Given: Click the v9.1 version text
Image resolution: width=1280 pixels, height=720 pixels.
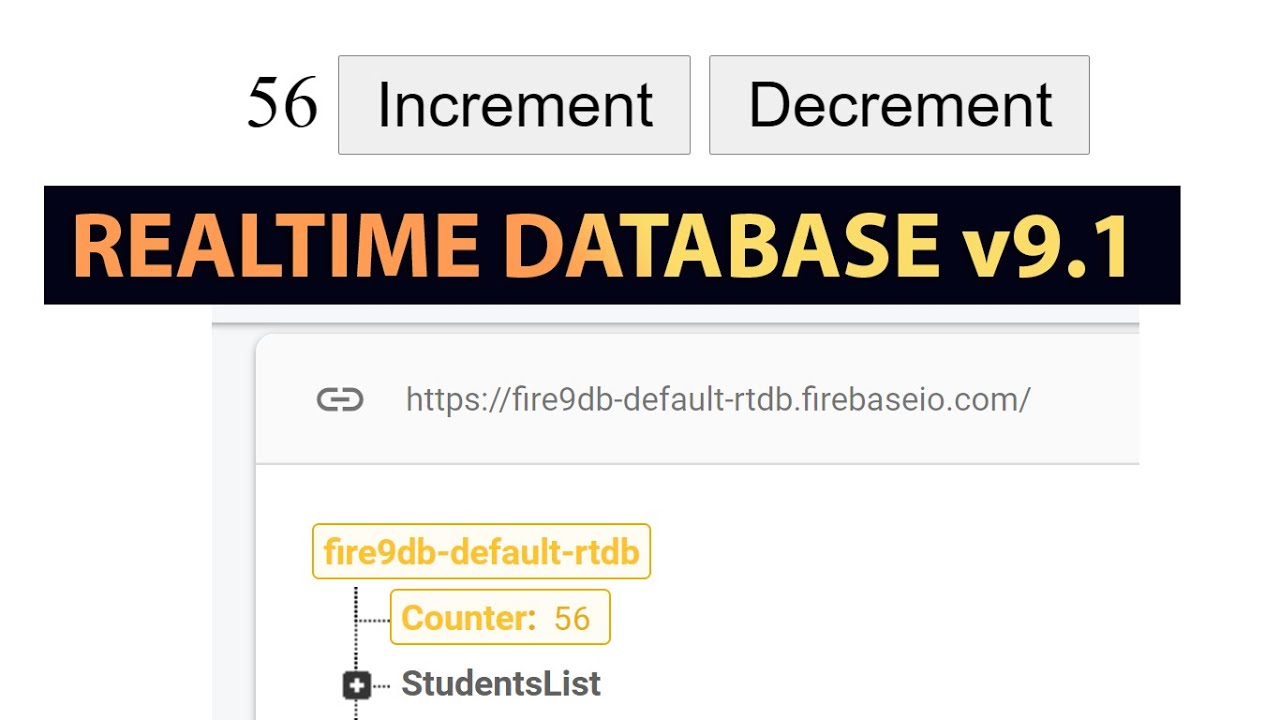Looking at the screenshot, I should tap(1045, 246).
